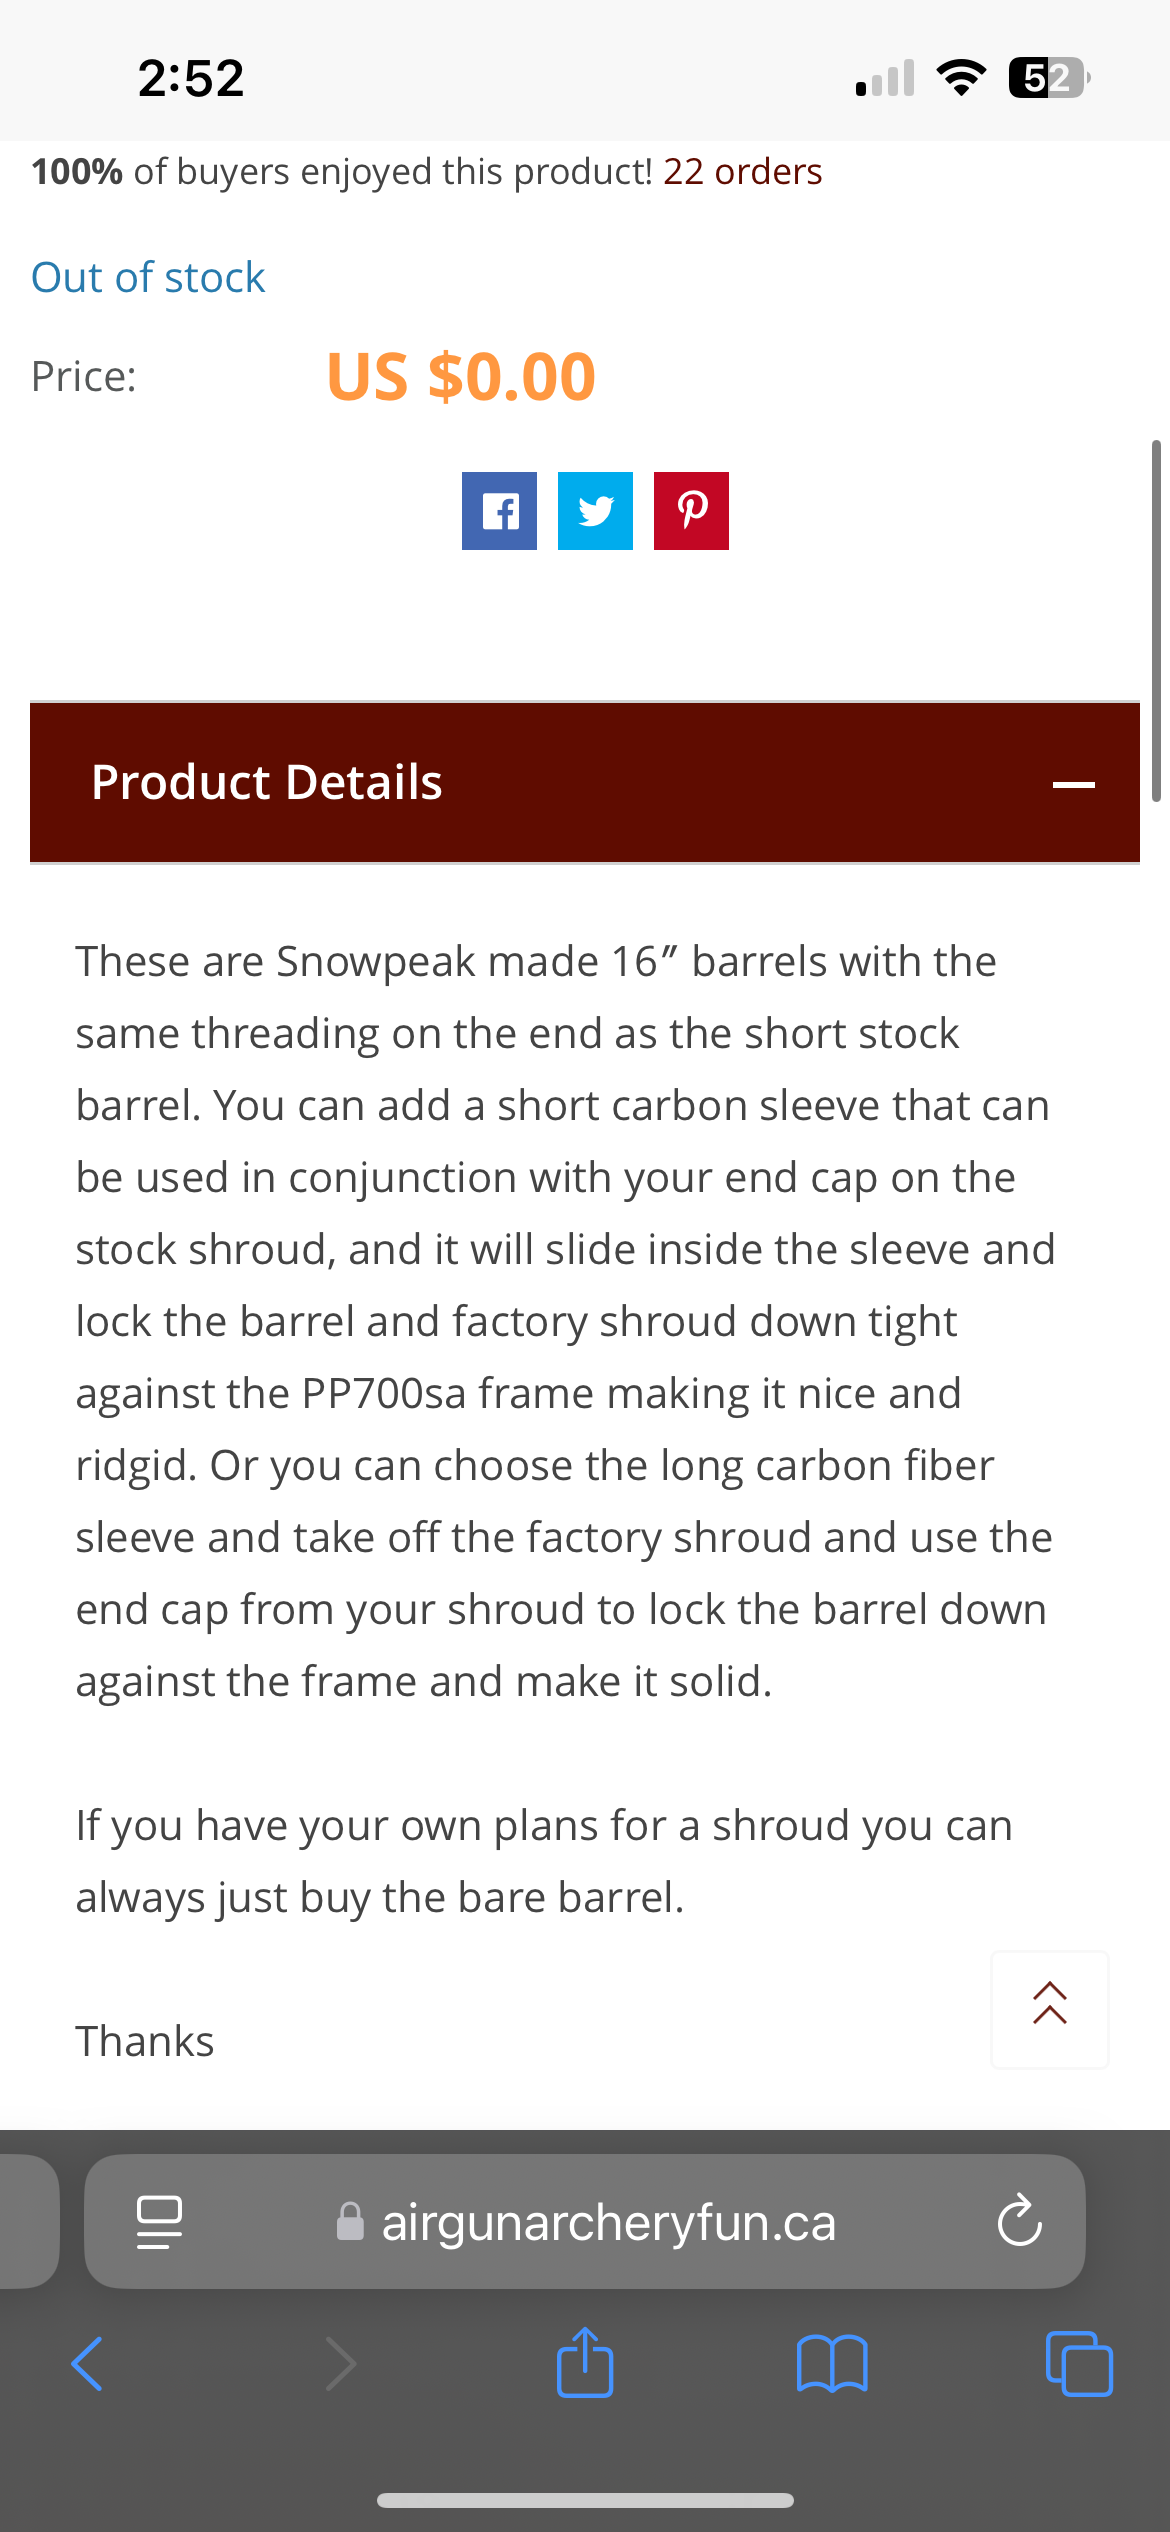Open Safari page settings reader icon
The image size is (1170, 2532).
tap(159, 2222)
